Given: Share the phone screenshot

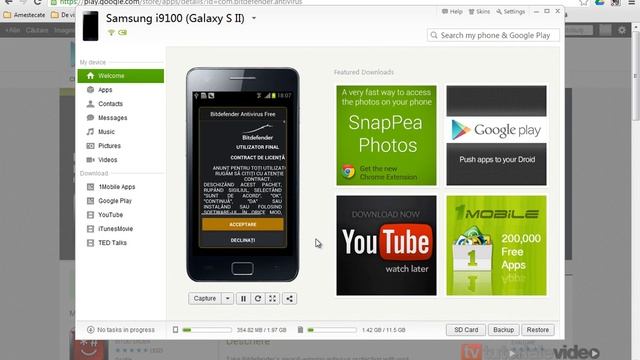Looking at the screenshot, I should click(x=289, y=298).
